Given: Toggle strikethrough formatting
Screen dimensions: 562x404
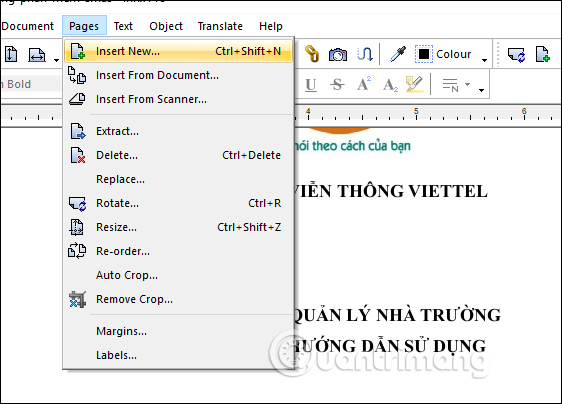Looking at the screenshot, I should click(337, 85).
